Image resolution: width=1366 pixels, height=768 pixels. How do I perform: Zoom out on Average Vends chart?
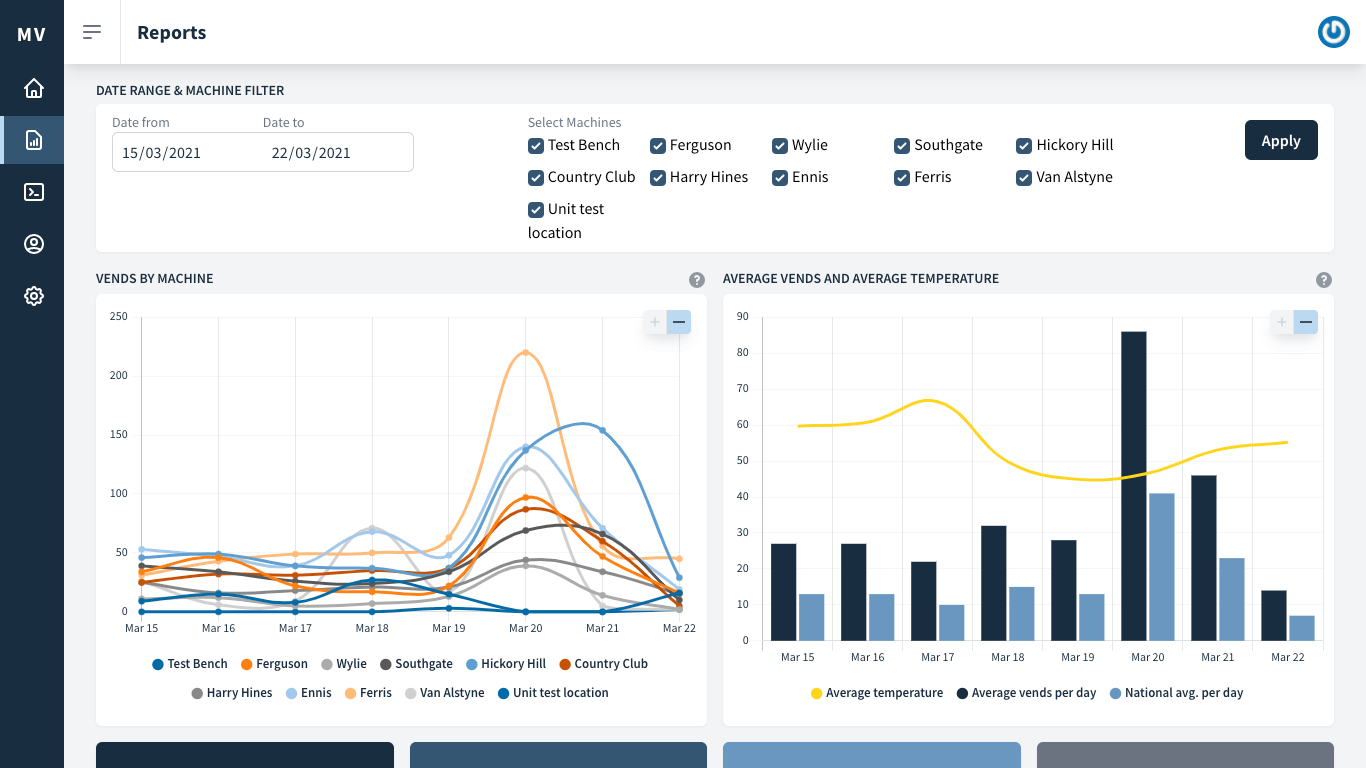[1305, 322]
